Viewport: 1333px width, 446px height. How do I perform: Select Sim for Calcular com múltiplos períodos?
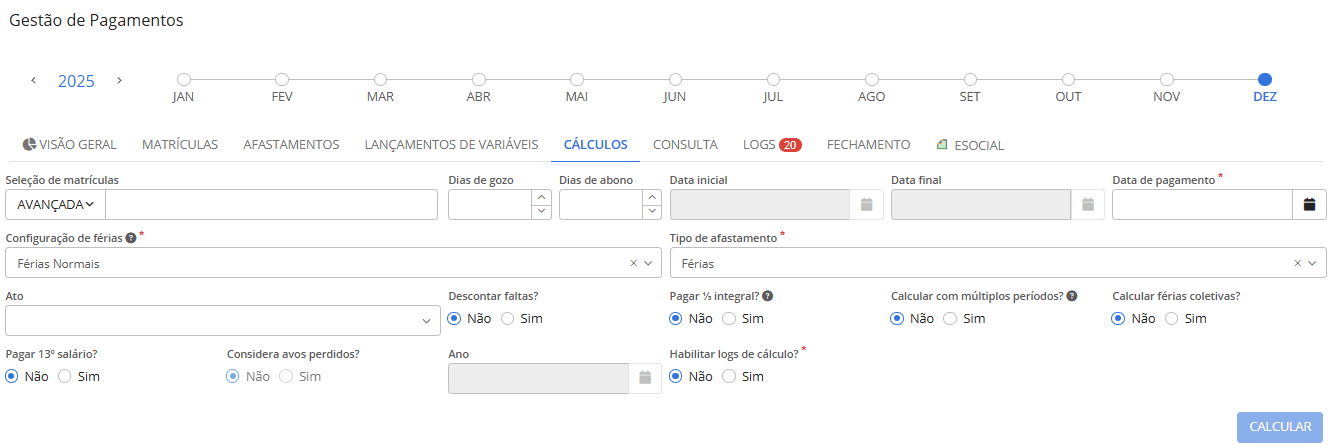[x=950, y=319]
